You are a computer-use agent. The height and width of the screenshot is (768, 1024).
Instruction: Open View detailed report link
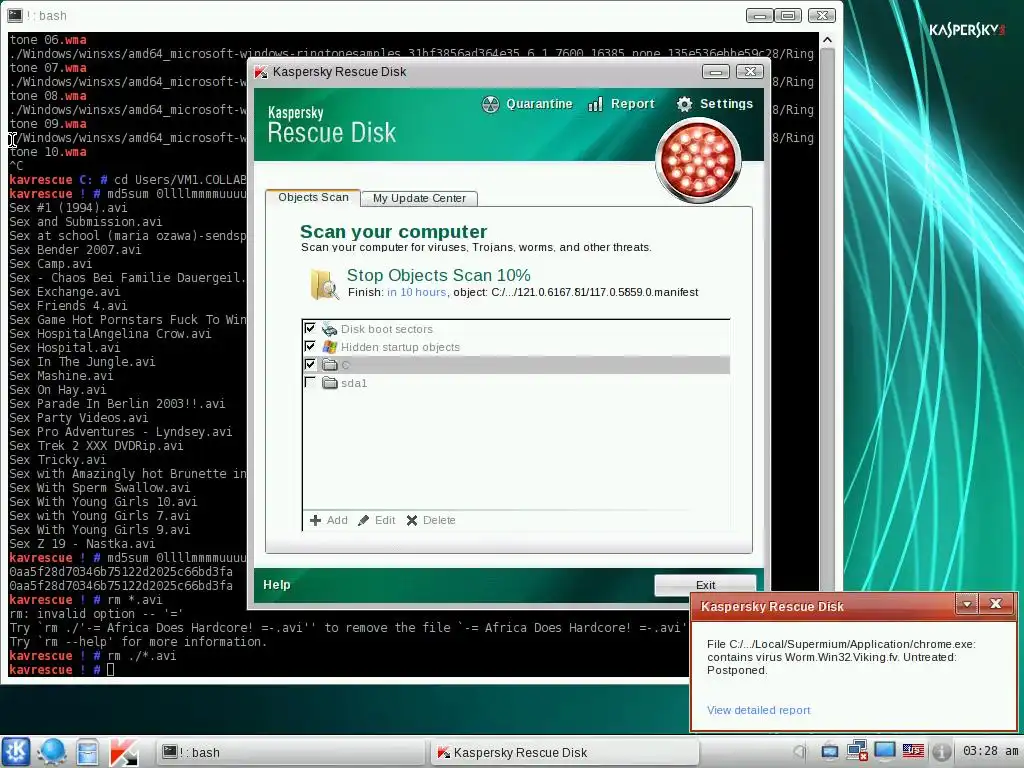[758, 711]
